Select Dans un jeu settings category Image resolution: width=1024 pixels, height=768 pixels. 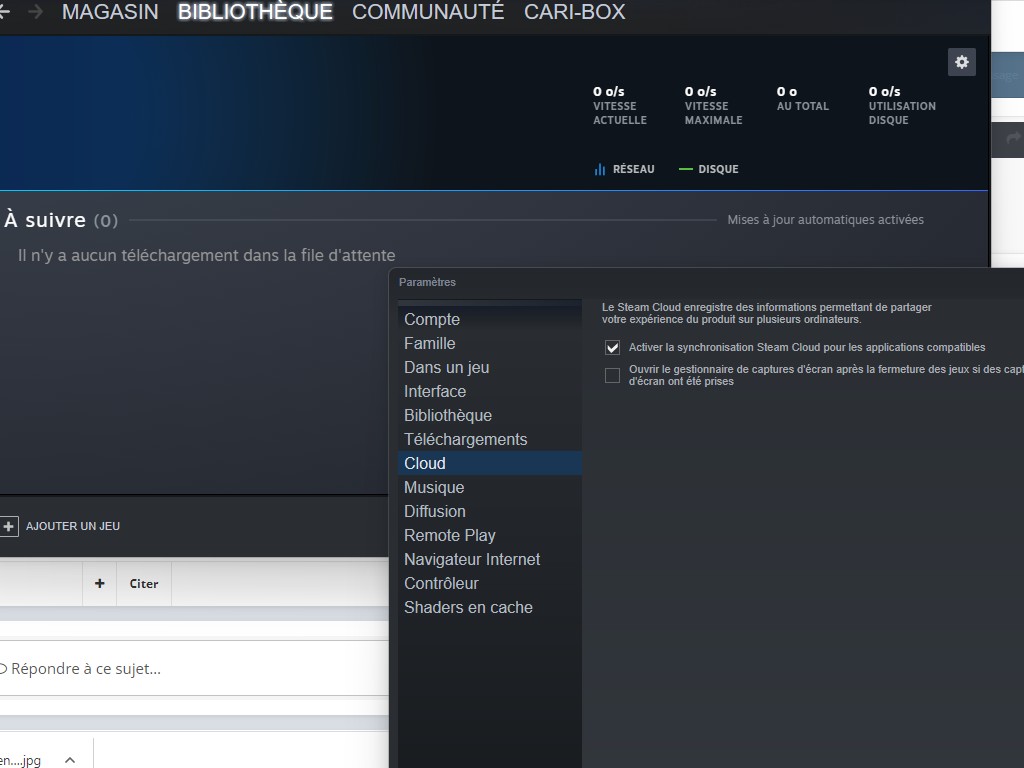click(x=489, y=368)
